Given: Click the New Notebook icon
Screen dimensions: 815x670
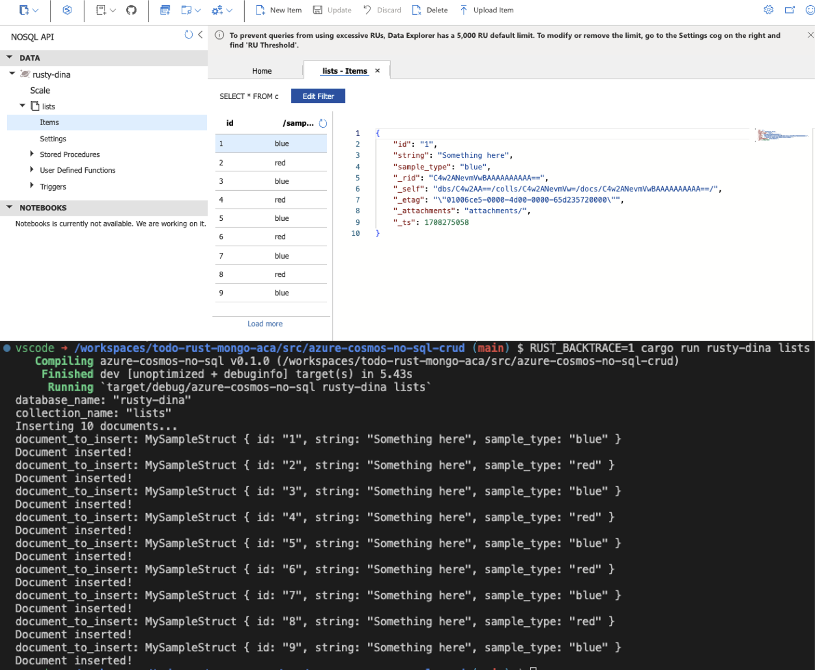Looking at the screenshot, I should (101, 10).
